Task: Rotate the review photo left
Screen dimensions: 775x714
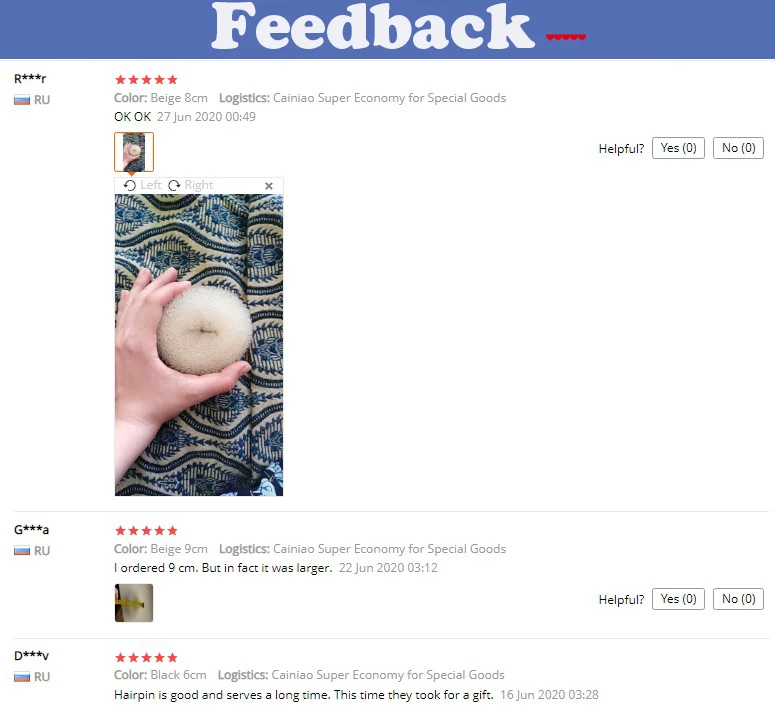Action: (142, 185)
